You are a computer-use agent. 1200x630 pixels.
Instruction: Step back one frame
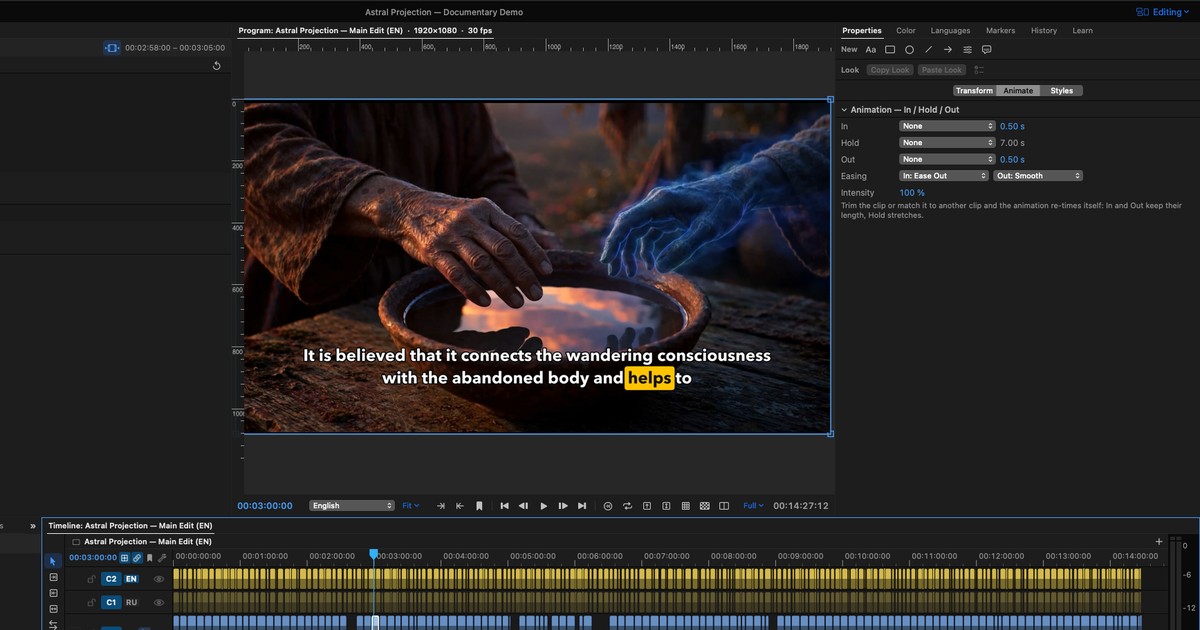pyautogui.click(x=524, y=506)
